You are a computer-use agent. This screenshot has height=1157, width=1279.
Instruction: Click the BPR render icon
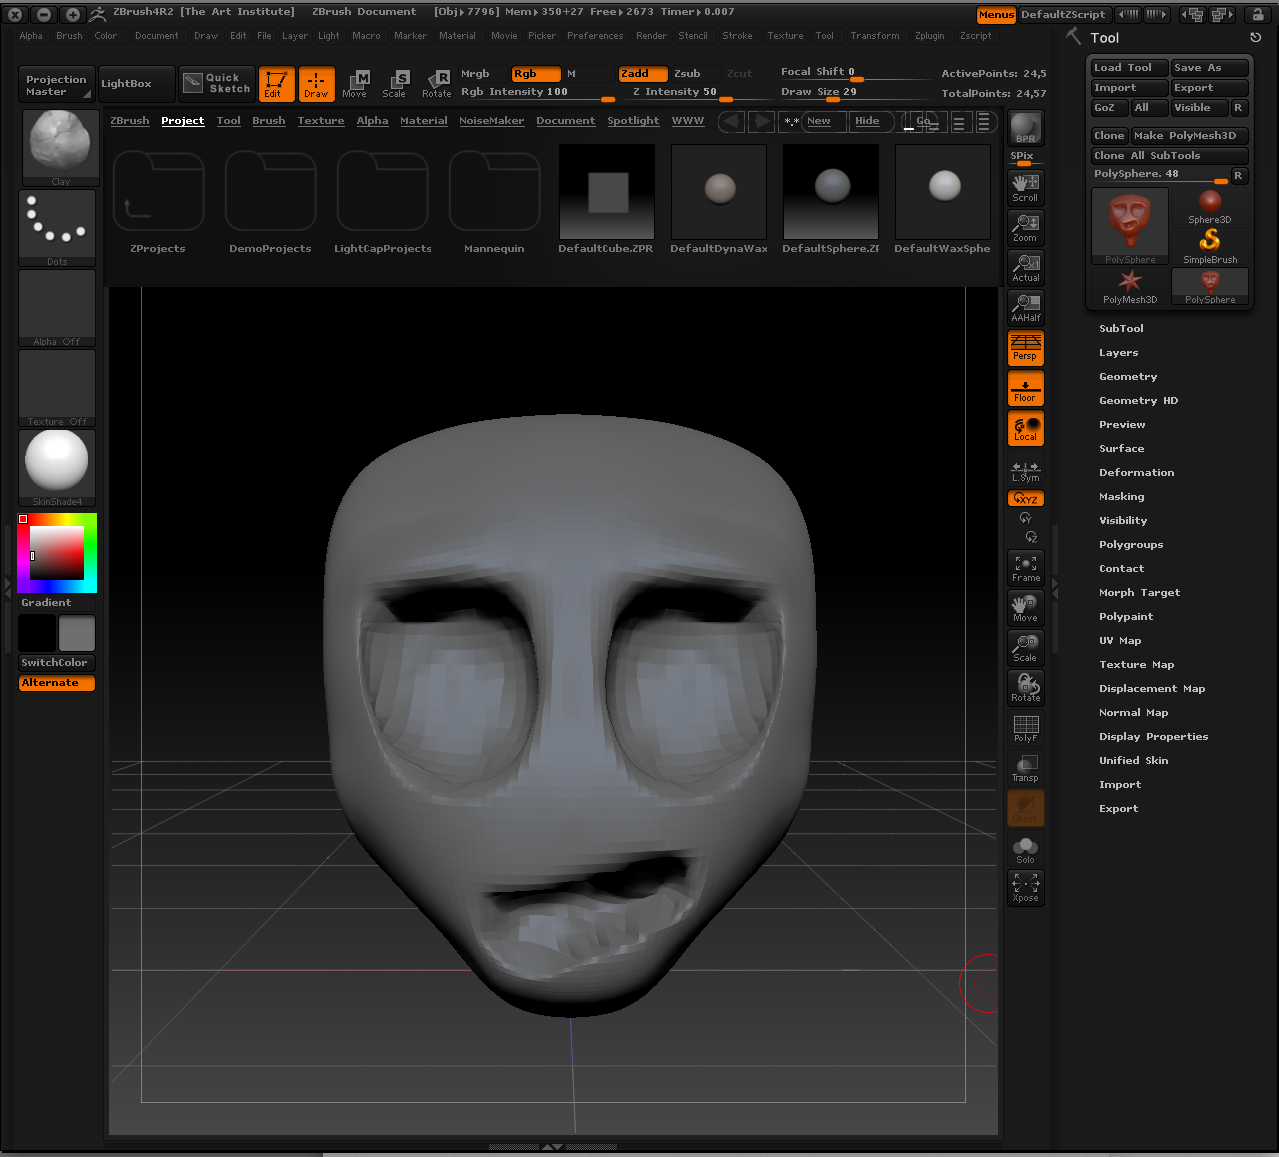[1025, 127]
